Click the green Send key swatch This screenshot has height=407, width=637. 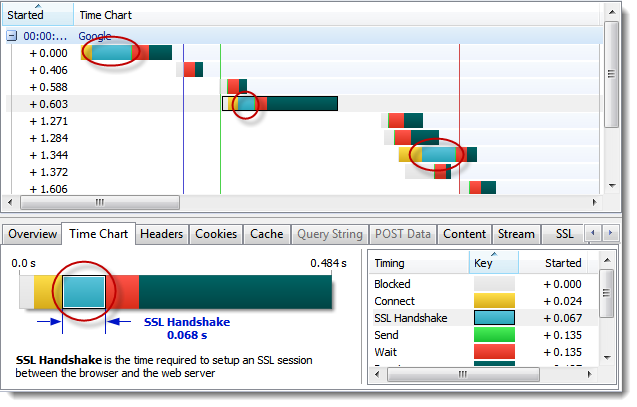pyautogui.click(x=494, y=335)
